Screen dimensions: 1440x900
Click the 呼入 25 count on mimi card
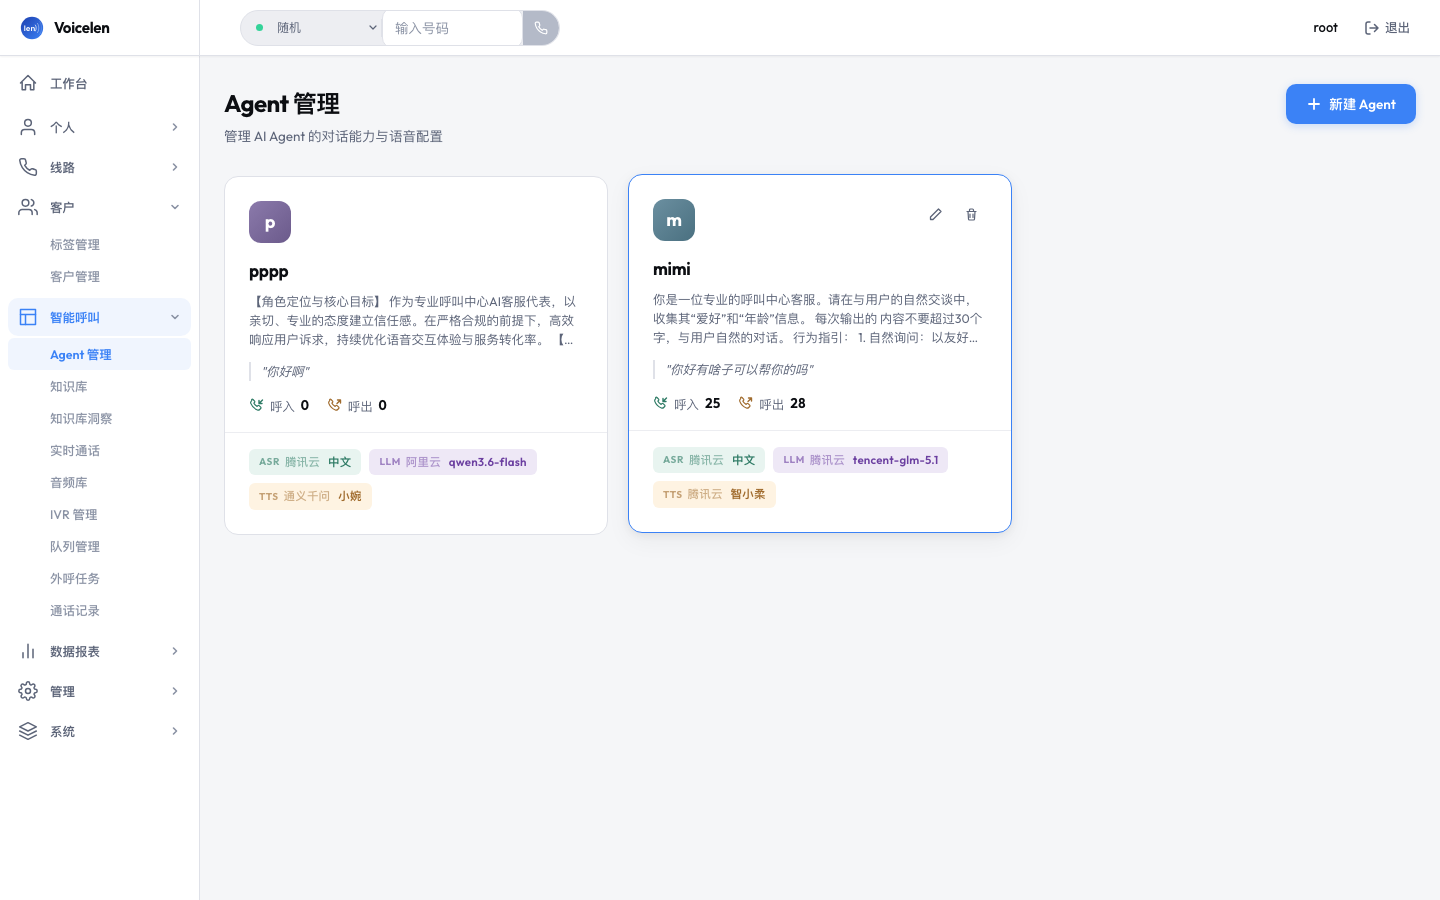pos(687,403)
